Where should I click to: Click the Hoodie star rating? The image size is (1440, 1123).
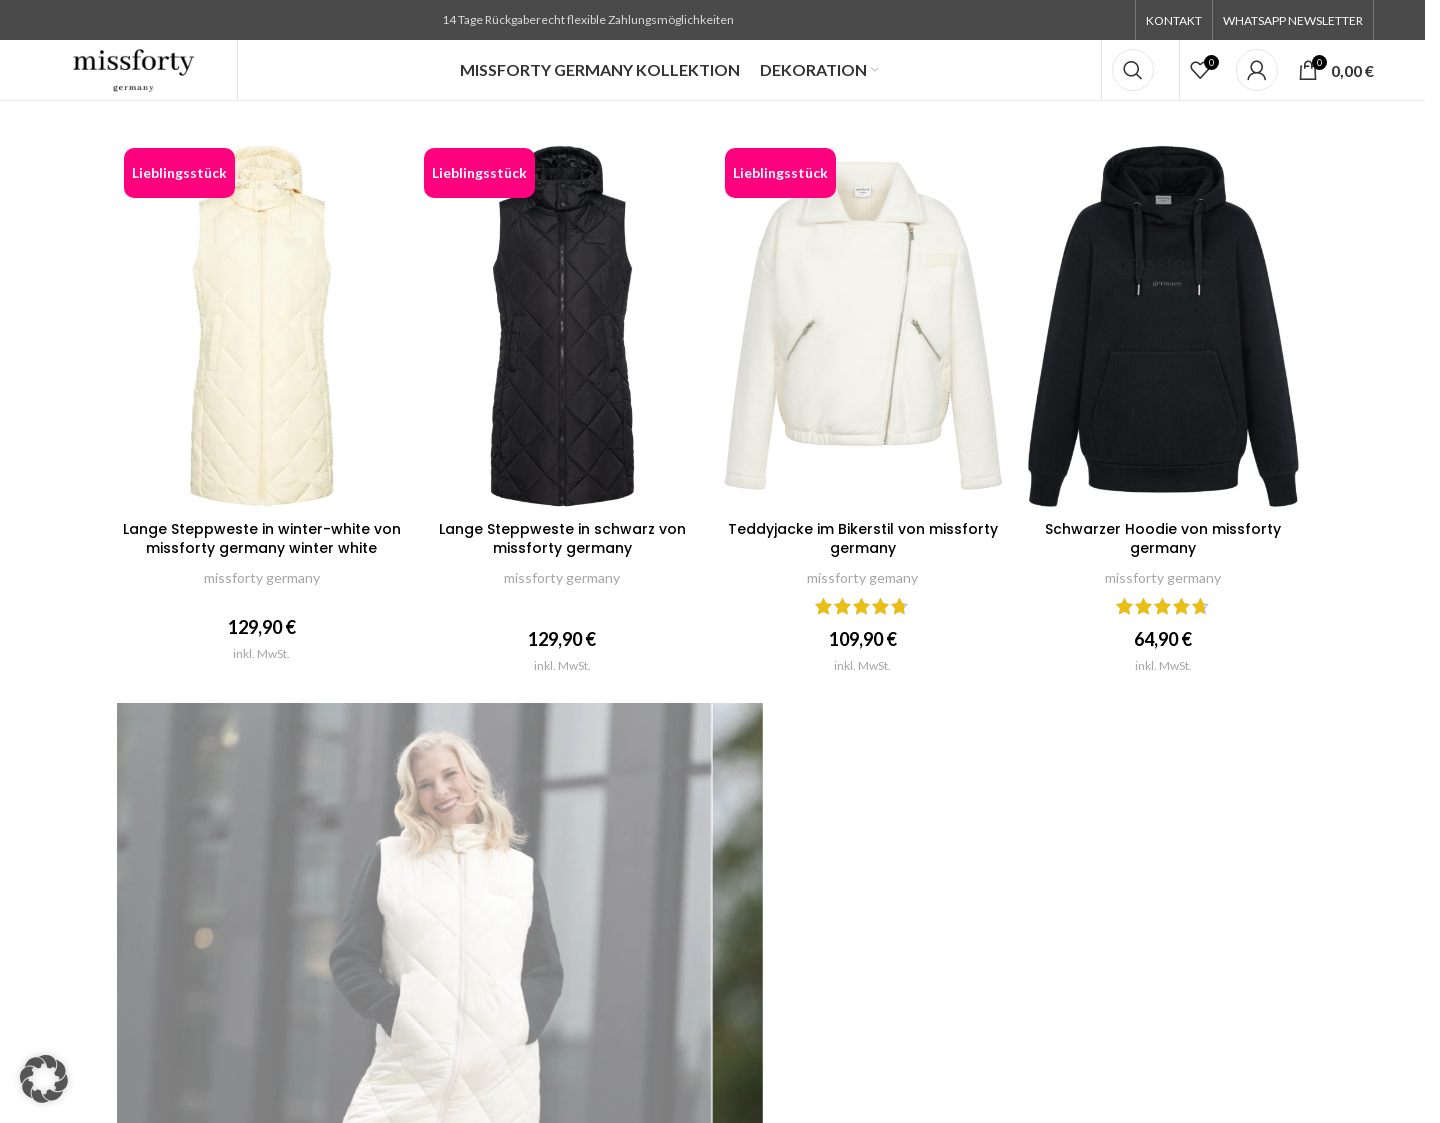[1163, 606]
